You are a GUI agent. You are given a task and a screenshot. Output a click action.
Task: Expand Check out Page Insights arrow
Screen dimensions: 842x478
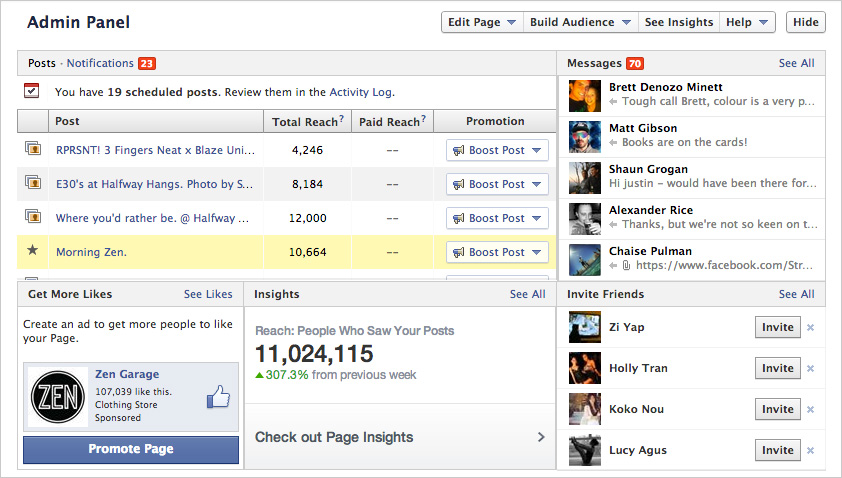(x=541, y=437)
